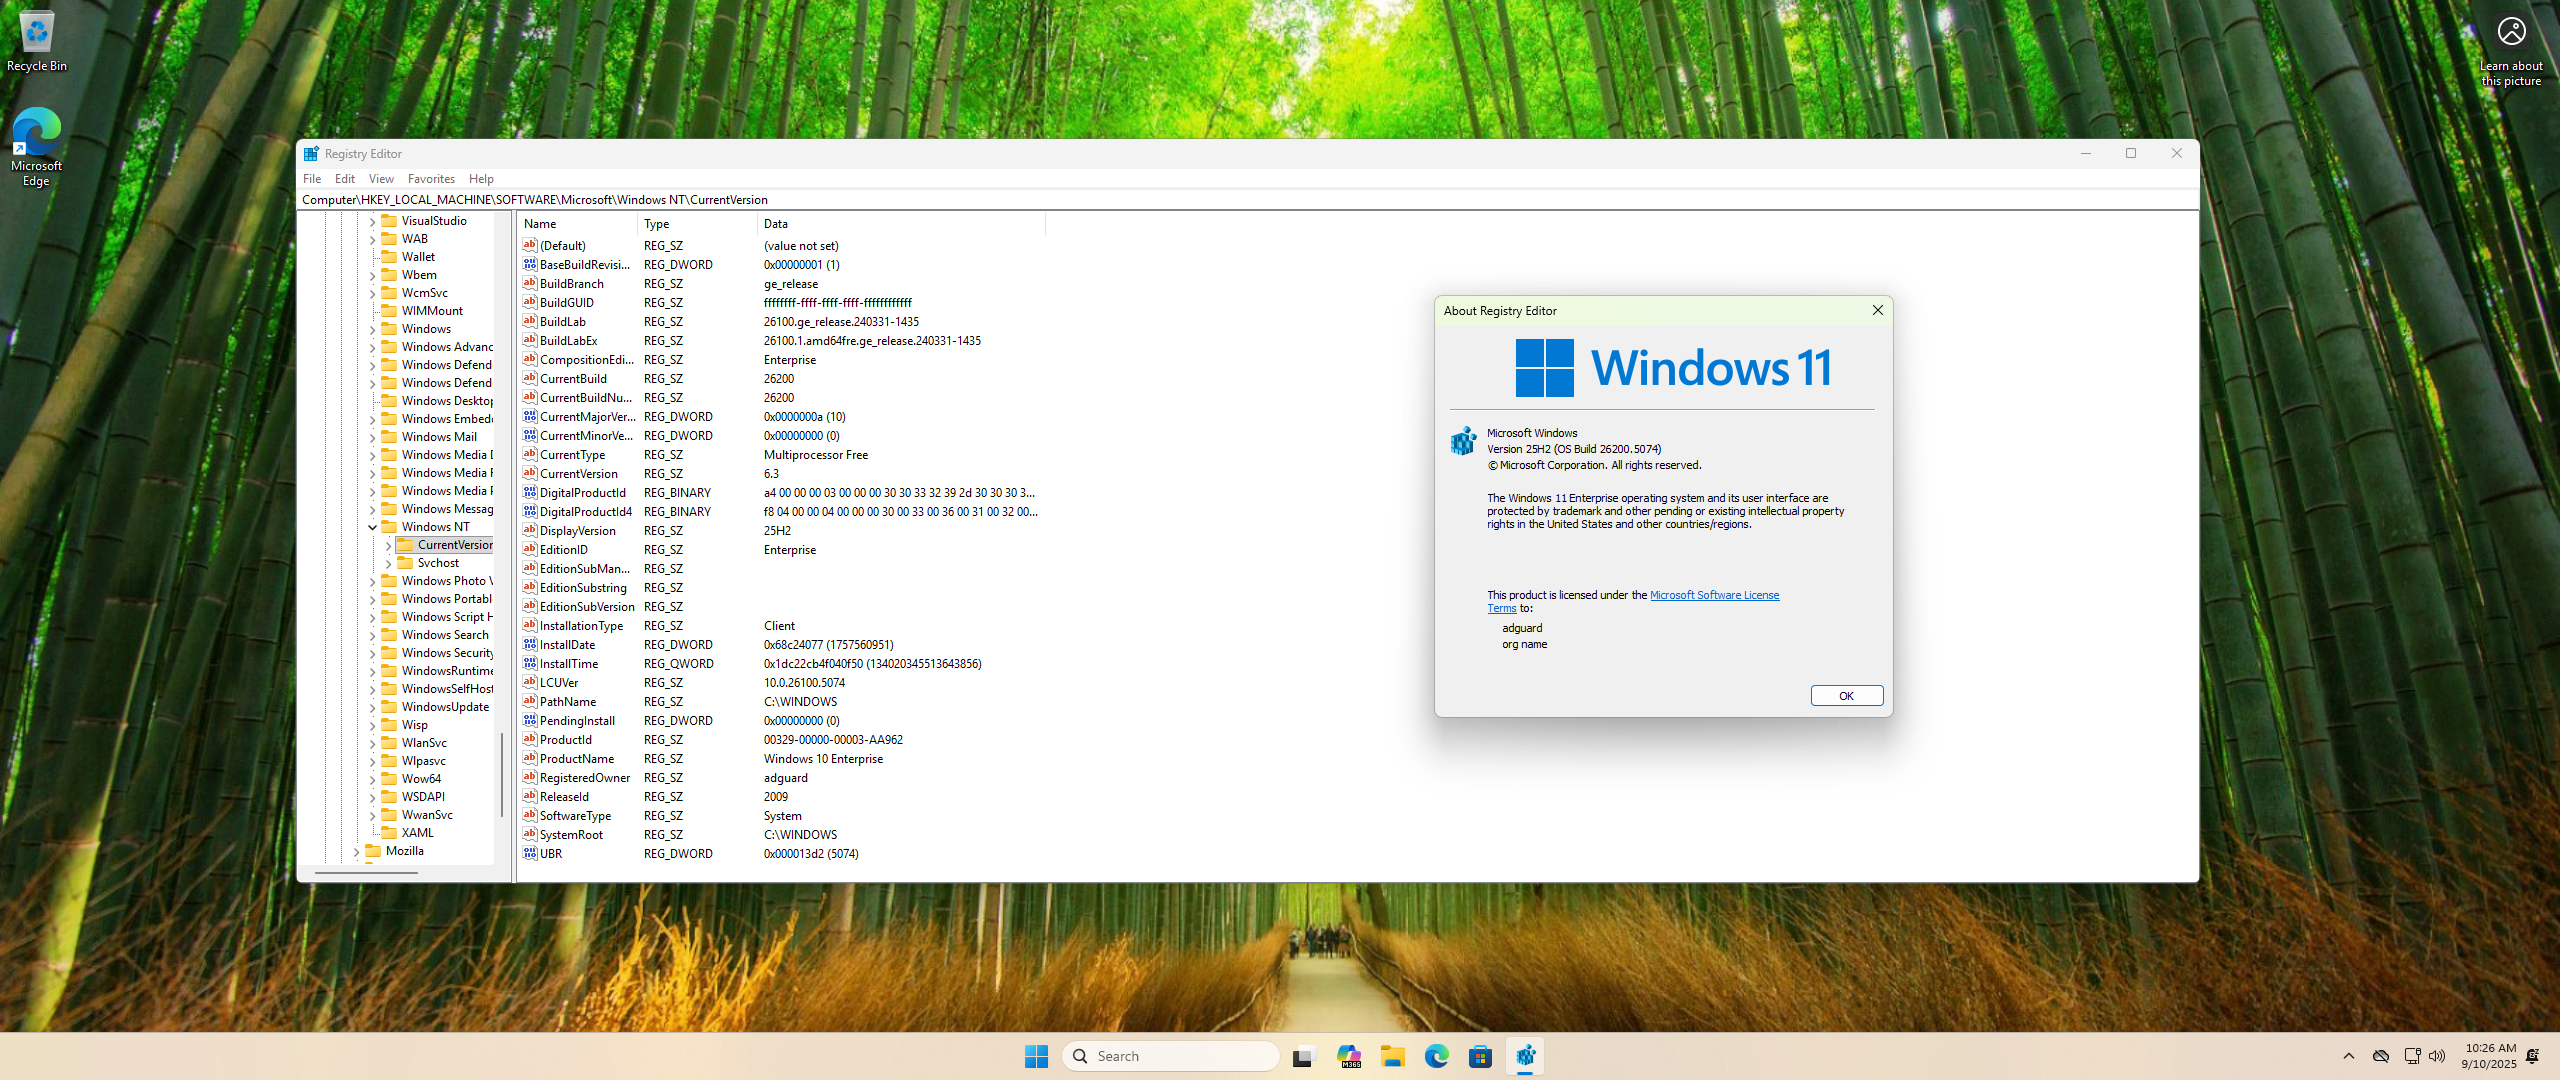This screenshot has width=2560, height=1080.
Task: Open the Edit menu
Action: (x=345, y=179)
